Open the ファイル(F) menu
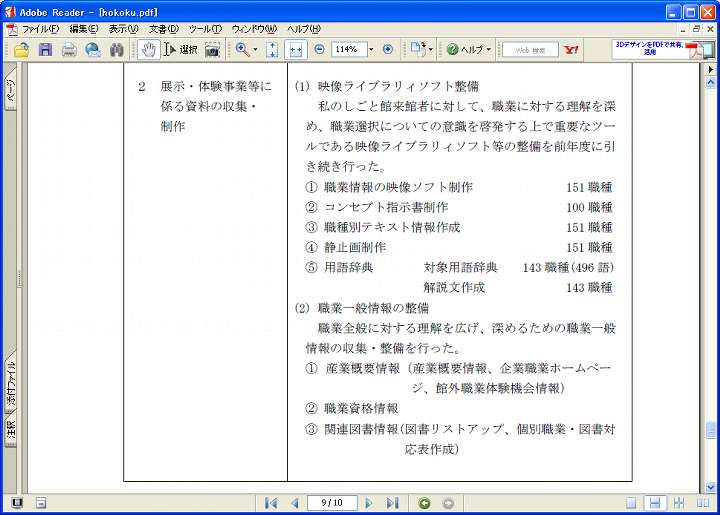This screenshot has width=720, height=515. coord(40,29)
